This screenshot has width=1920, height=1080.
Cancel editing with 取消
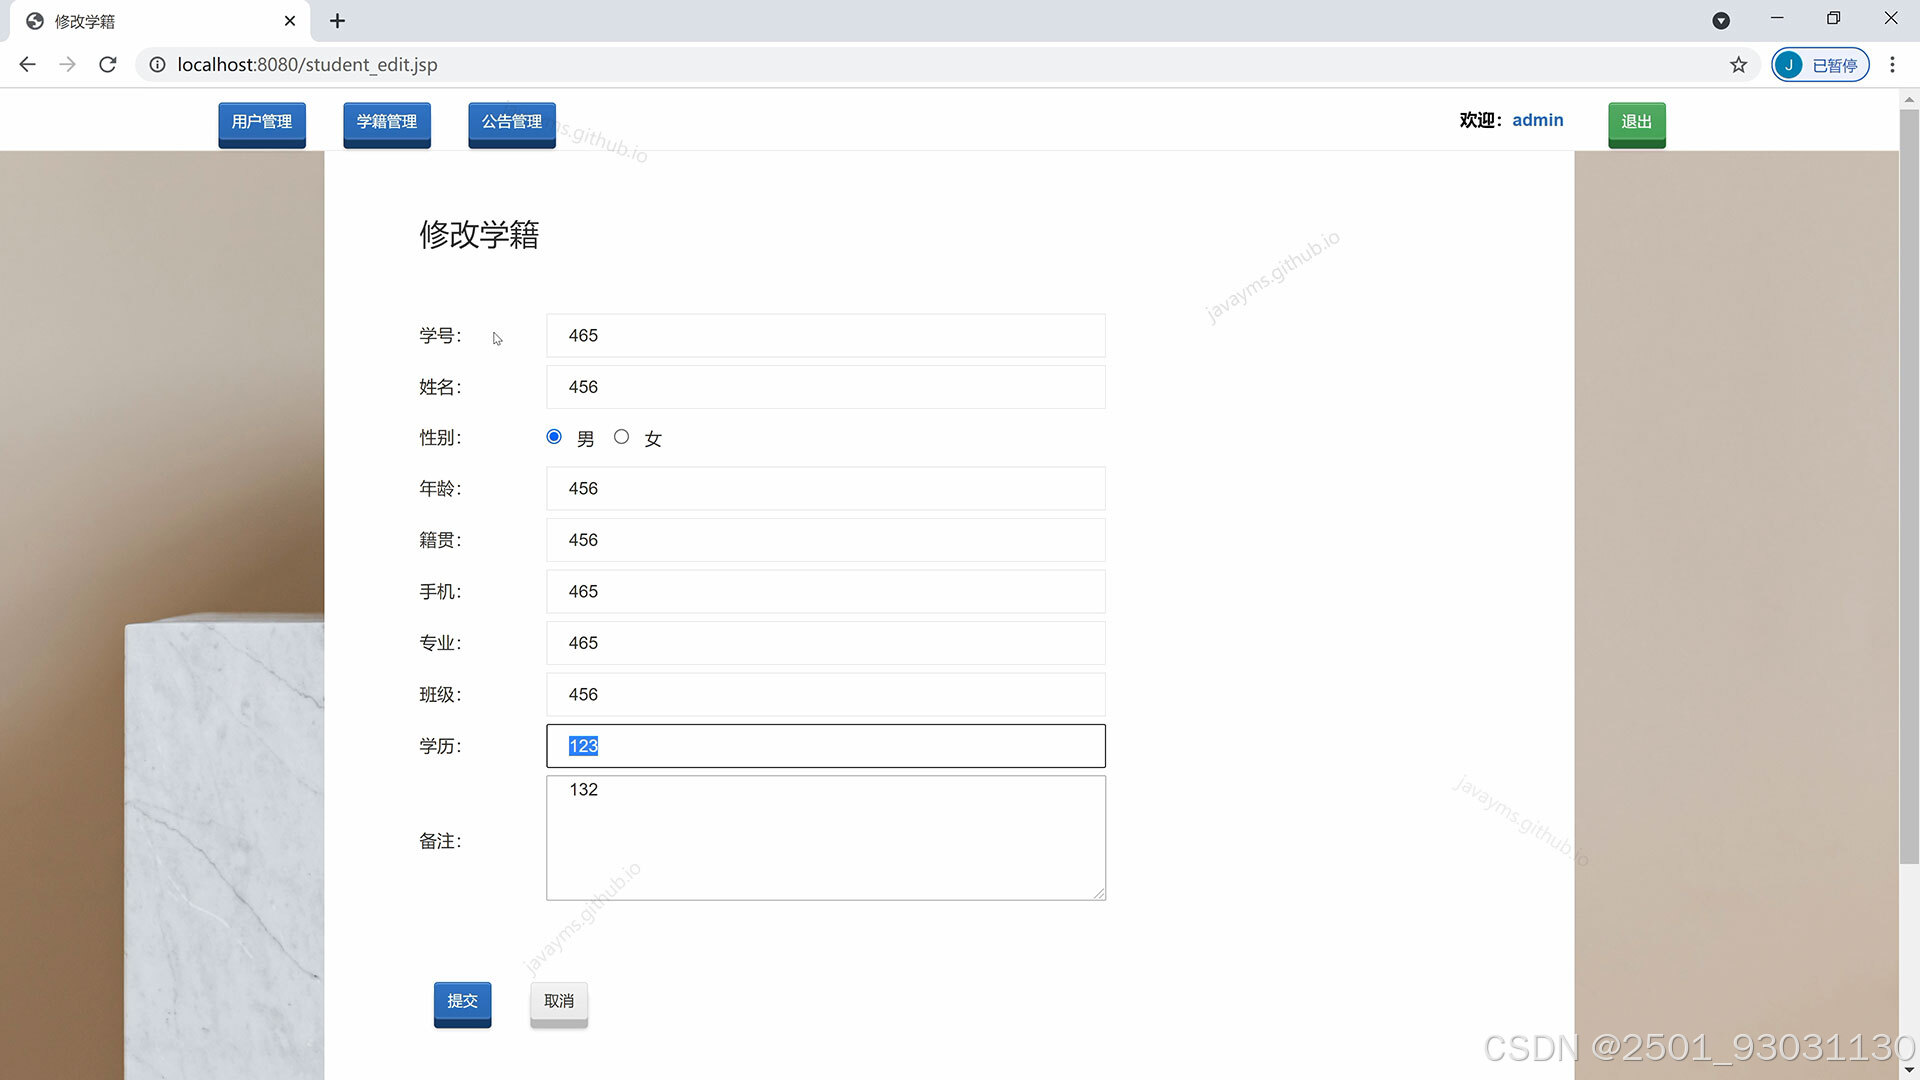pos(559,1003)
